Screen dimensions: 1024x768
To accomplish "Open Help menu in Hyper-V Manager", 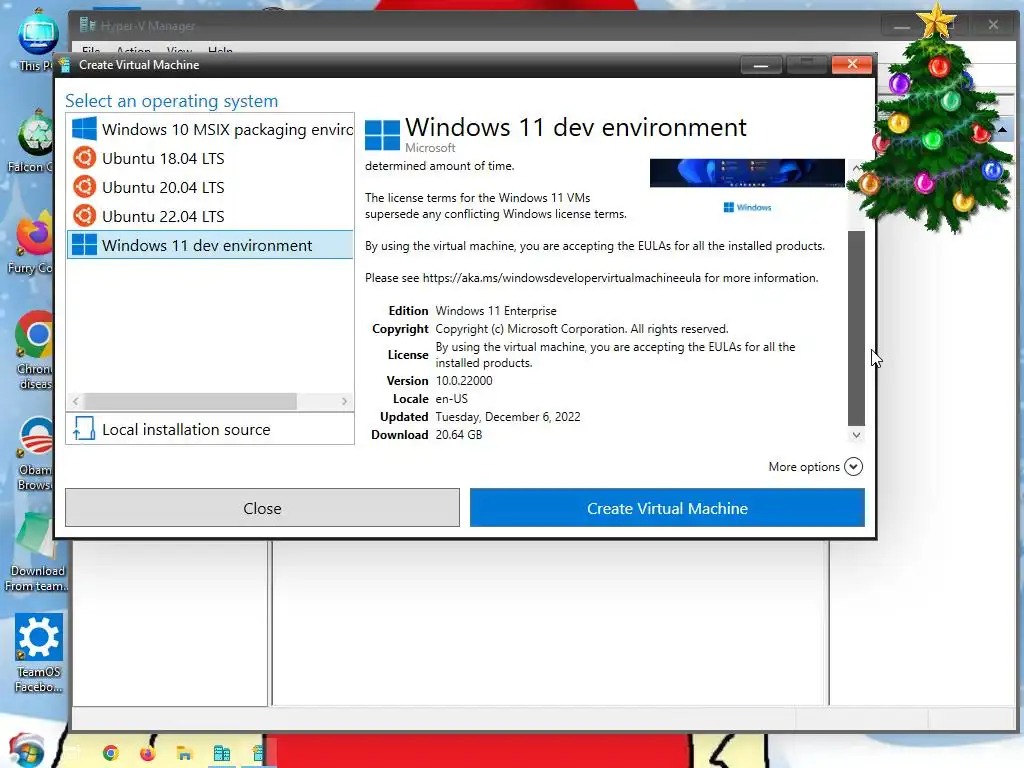I will (x=220, y=50).
